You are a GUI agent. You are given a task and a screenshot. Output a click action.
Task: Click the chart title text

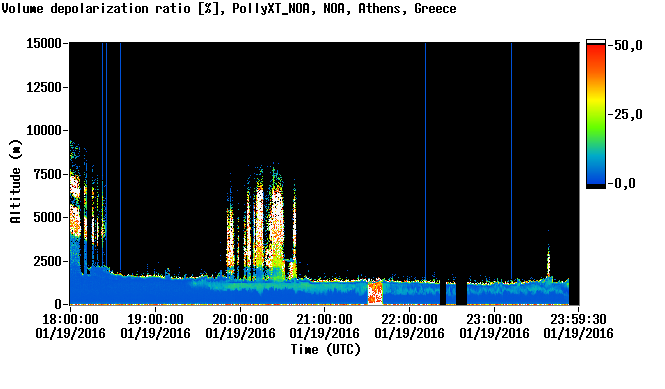tap(229, 9)
